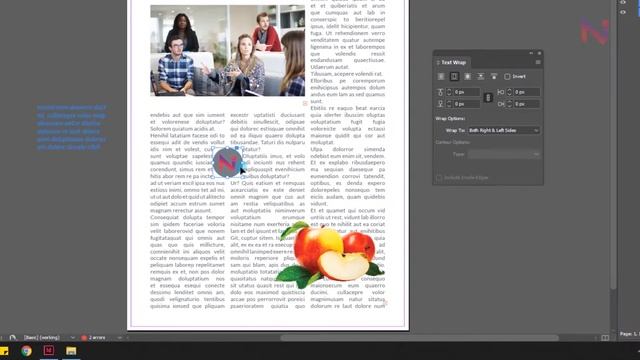Image resolution: width=640 pixels, height=360 pixels.
Task: Open Sticky Notes from the taskbar
Action: point(4,351)
